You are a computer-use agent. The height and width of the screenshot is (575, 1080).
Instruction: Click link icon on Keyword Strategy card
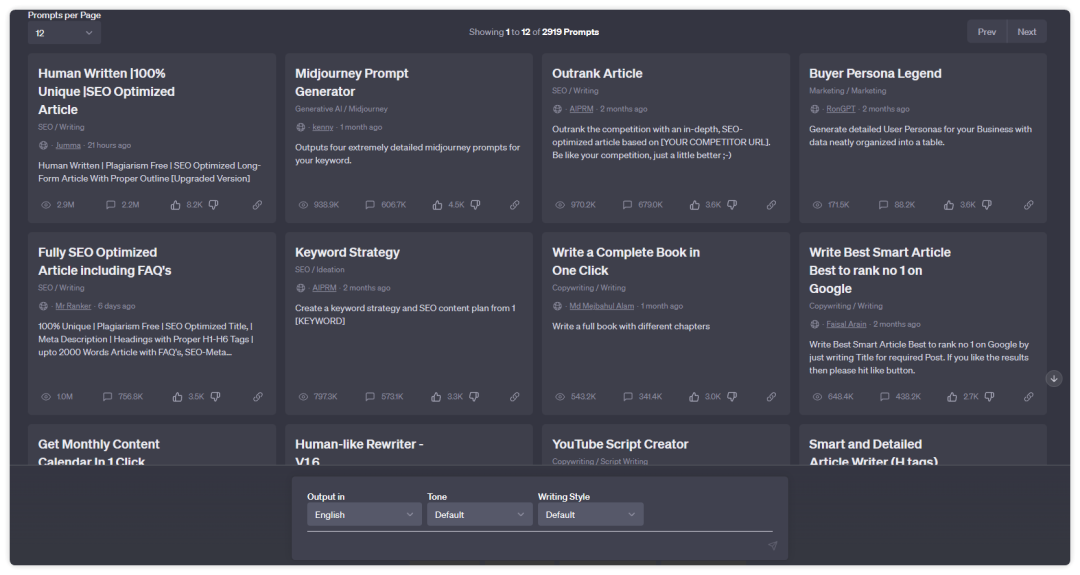[x=514, y=397]
